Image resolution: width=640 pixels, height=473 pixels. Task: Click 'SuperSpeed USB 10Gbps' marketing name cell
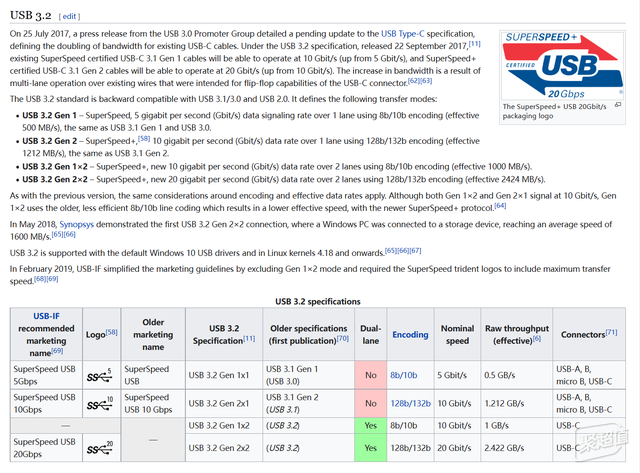pyautogui.click(x=46, y=403)
